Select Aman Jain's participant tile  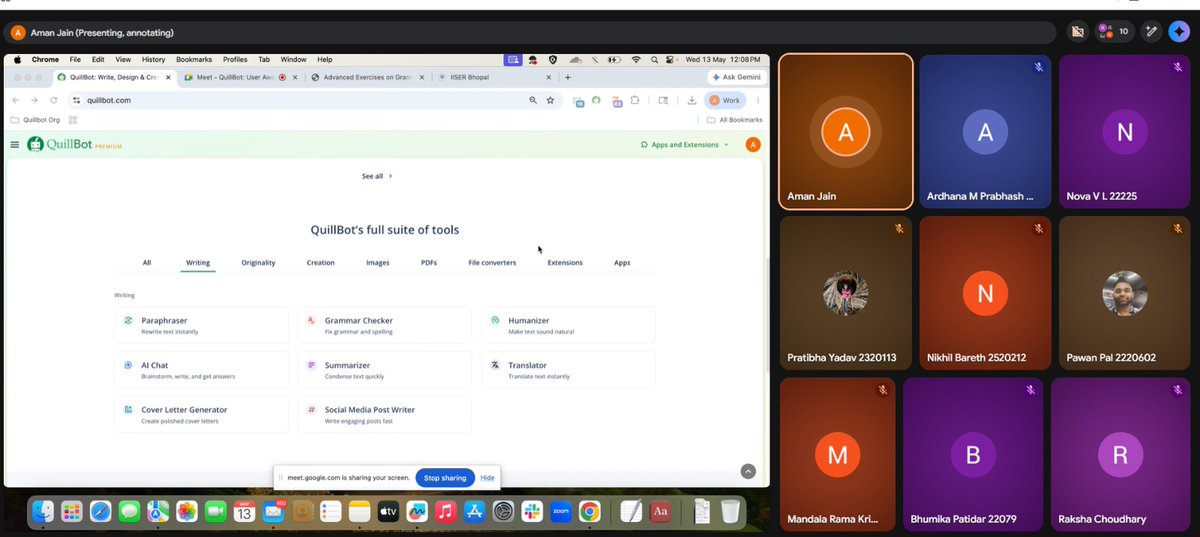pyautogui.click(x=845, y=131)
